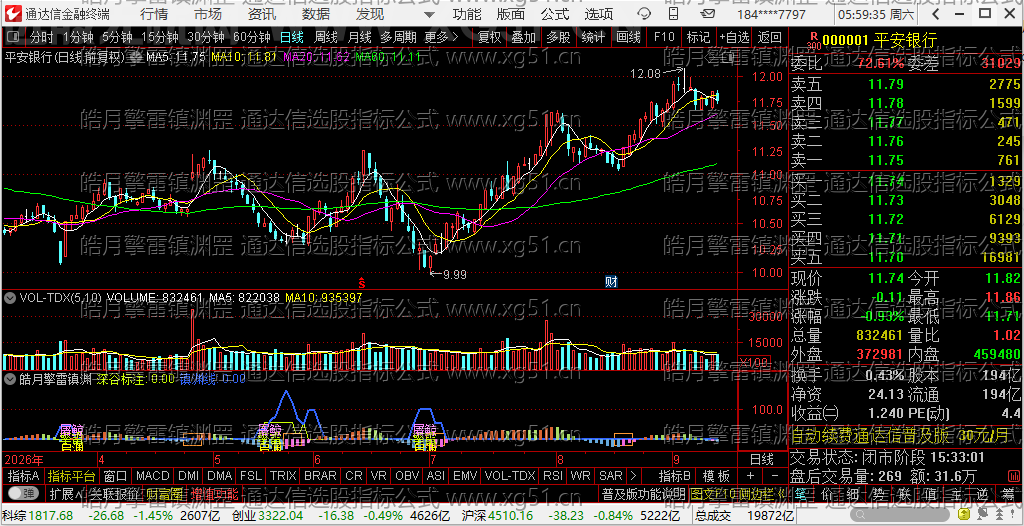This screenshot has width=1024, height=526.
Task: Zoom in chart with plus button
Action: pyautogui.click(x=750, y=476)
